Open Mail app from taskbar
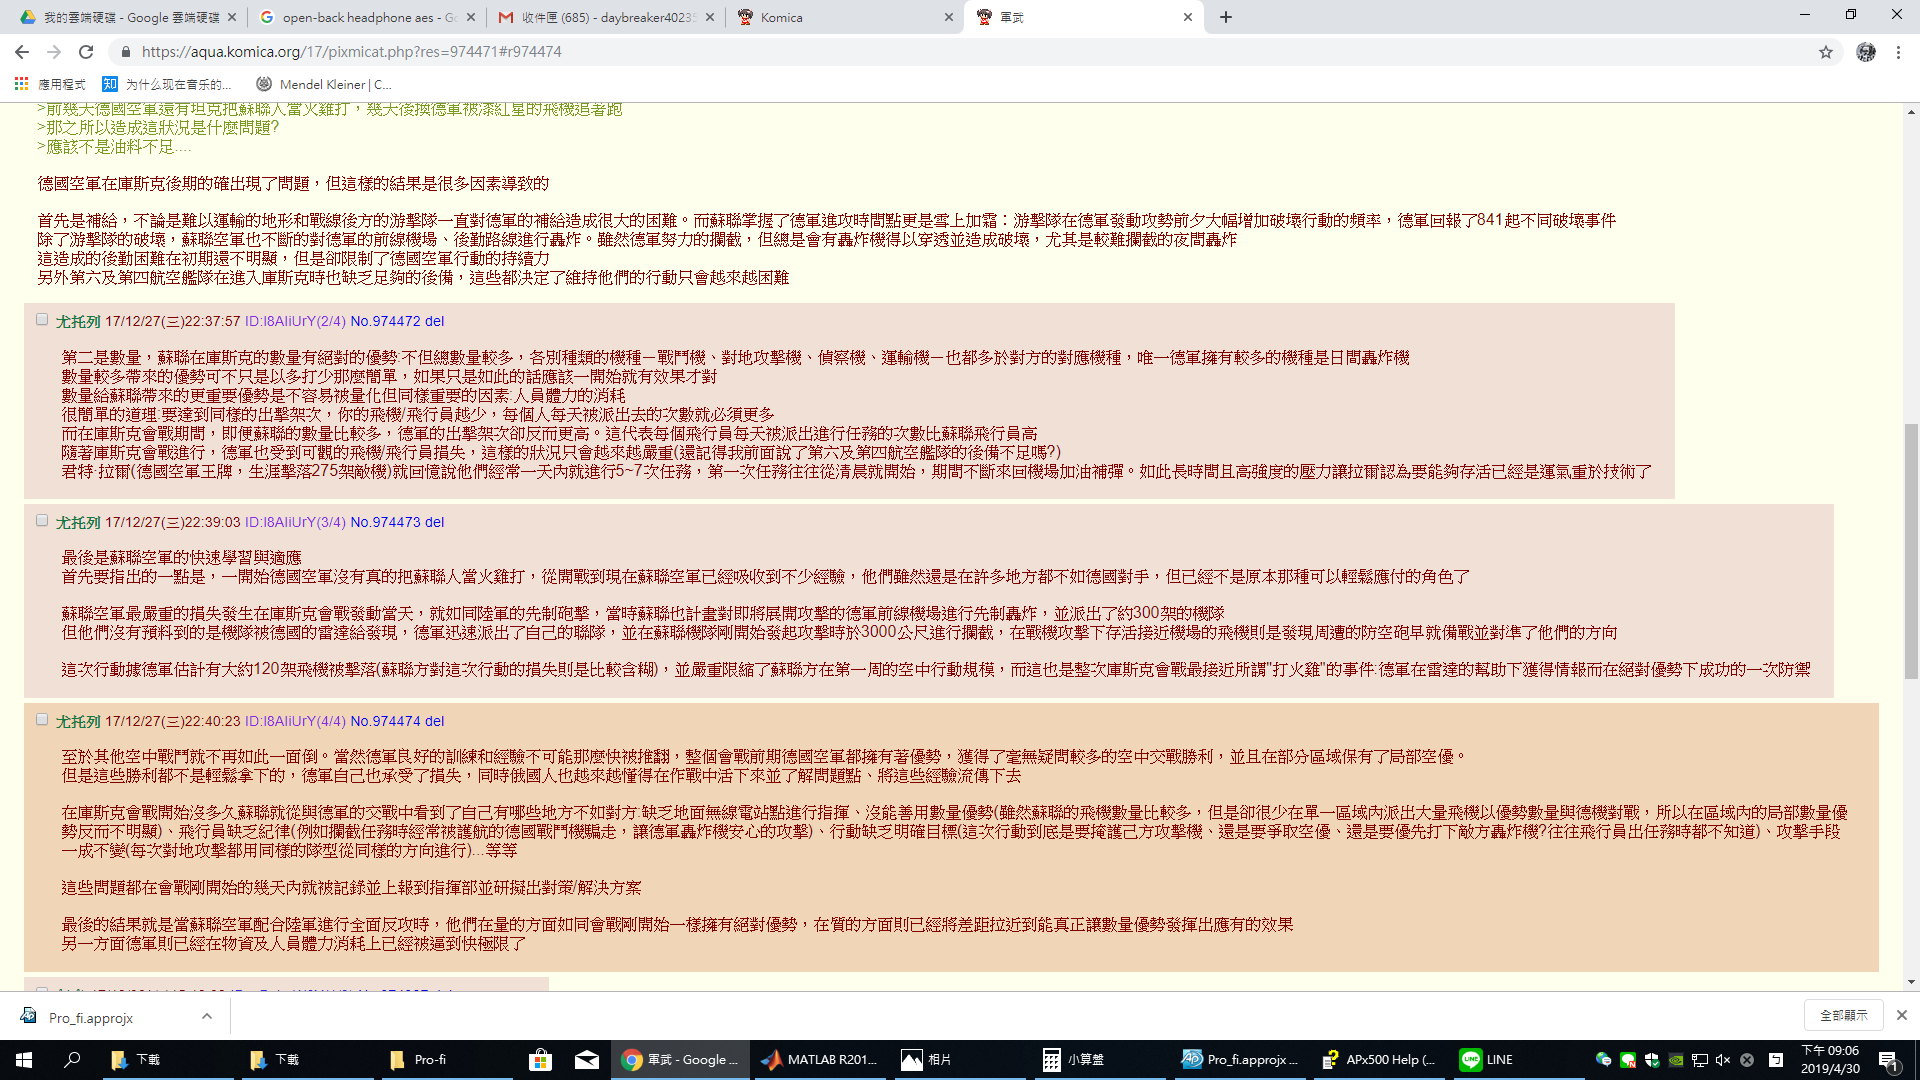This screenshot has width=1920, height=1080. (587, 1059)
